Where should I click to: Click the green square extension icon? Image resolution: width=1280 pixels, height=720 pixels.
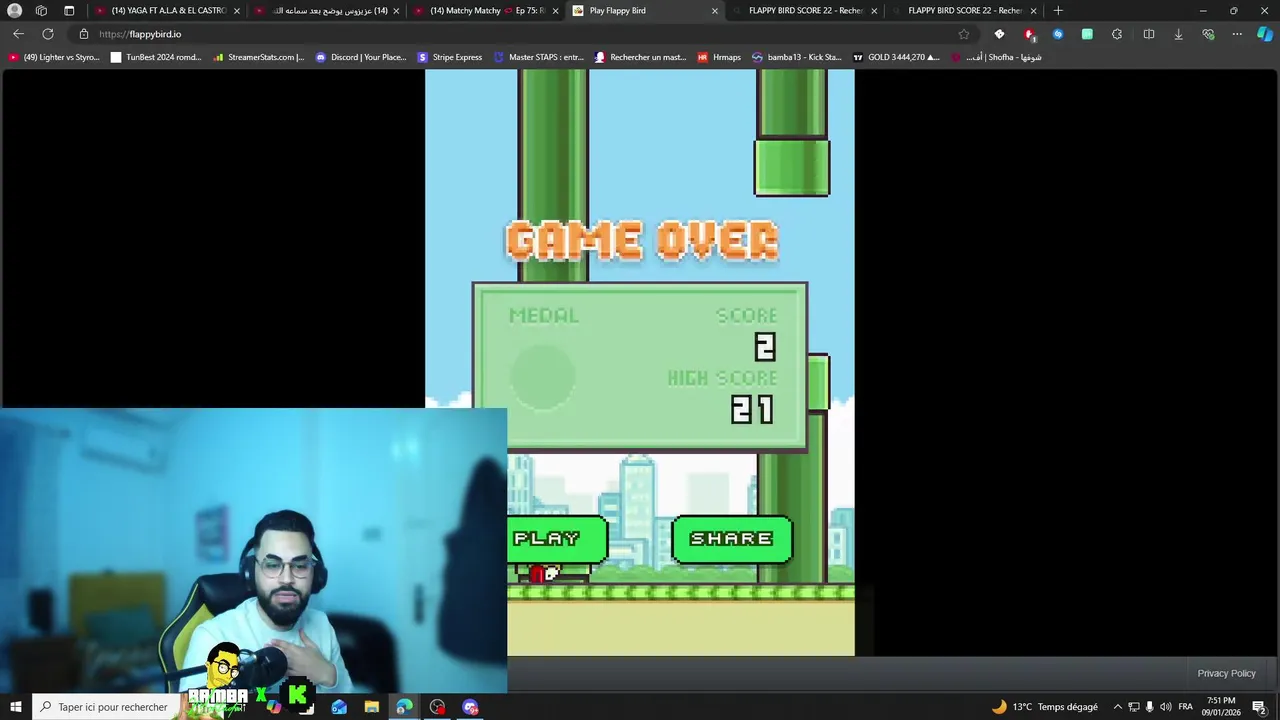(1087, 34)
